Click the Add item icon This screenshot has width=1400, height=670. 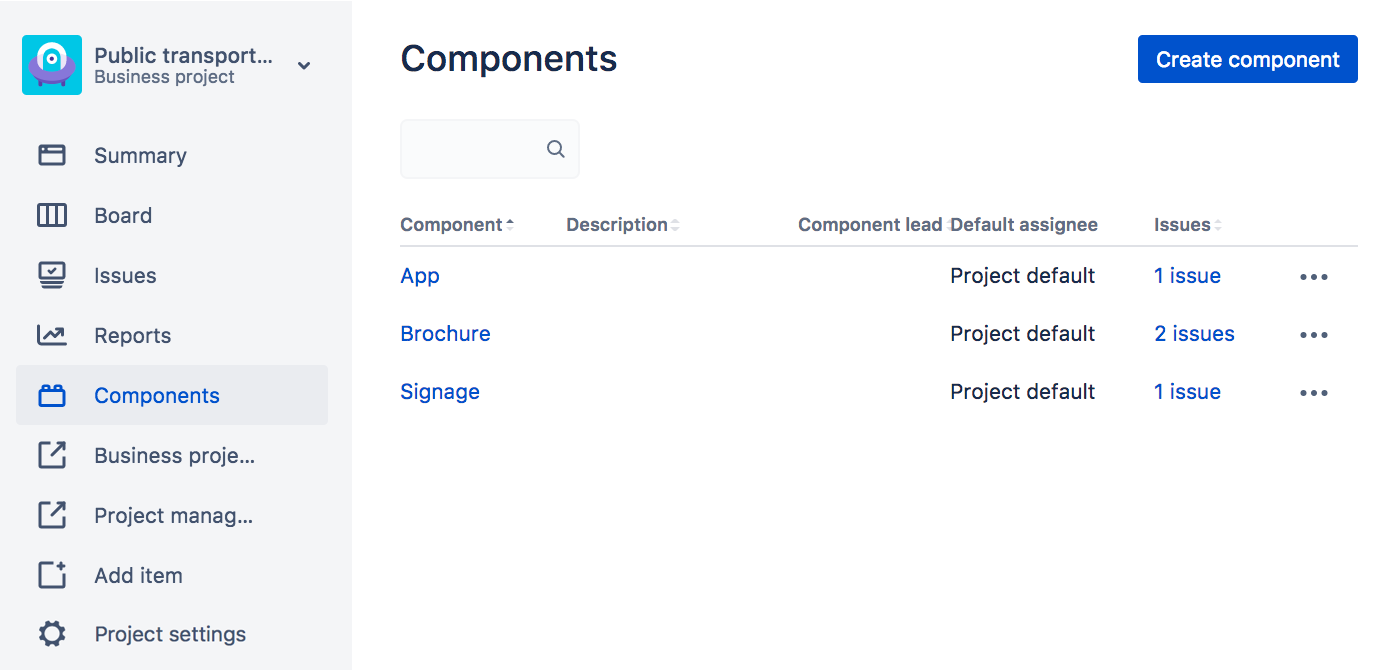point(52,575)
